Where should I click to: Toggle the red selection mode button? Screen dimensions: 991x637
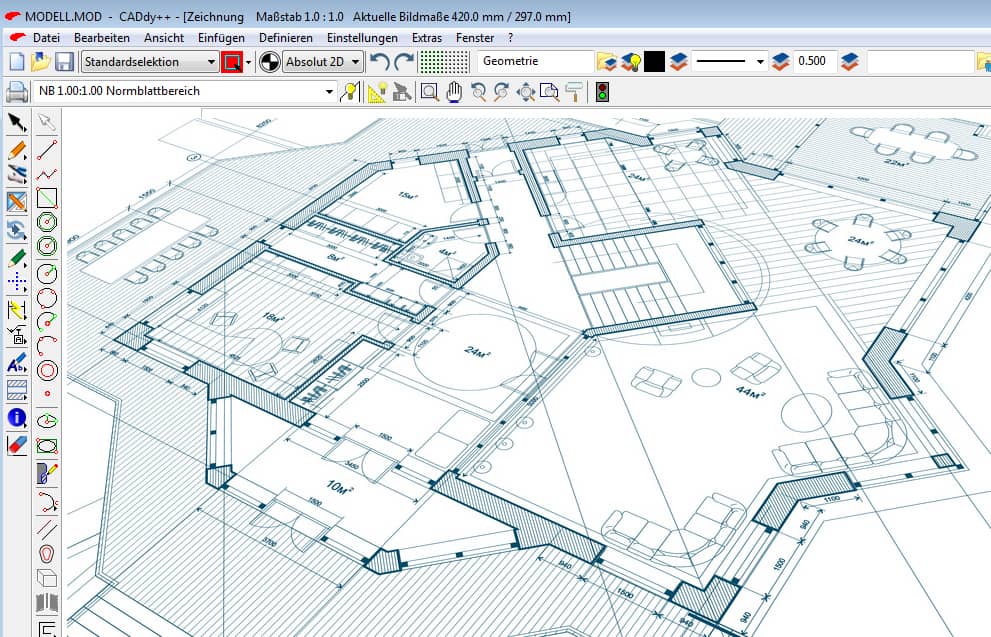click(x=232, y=62)
